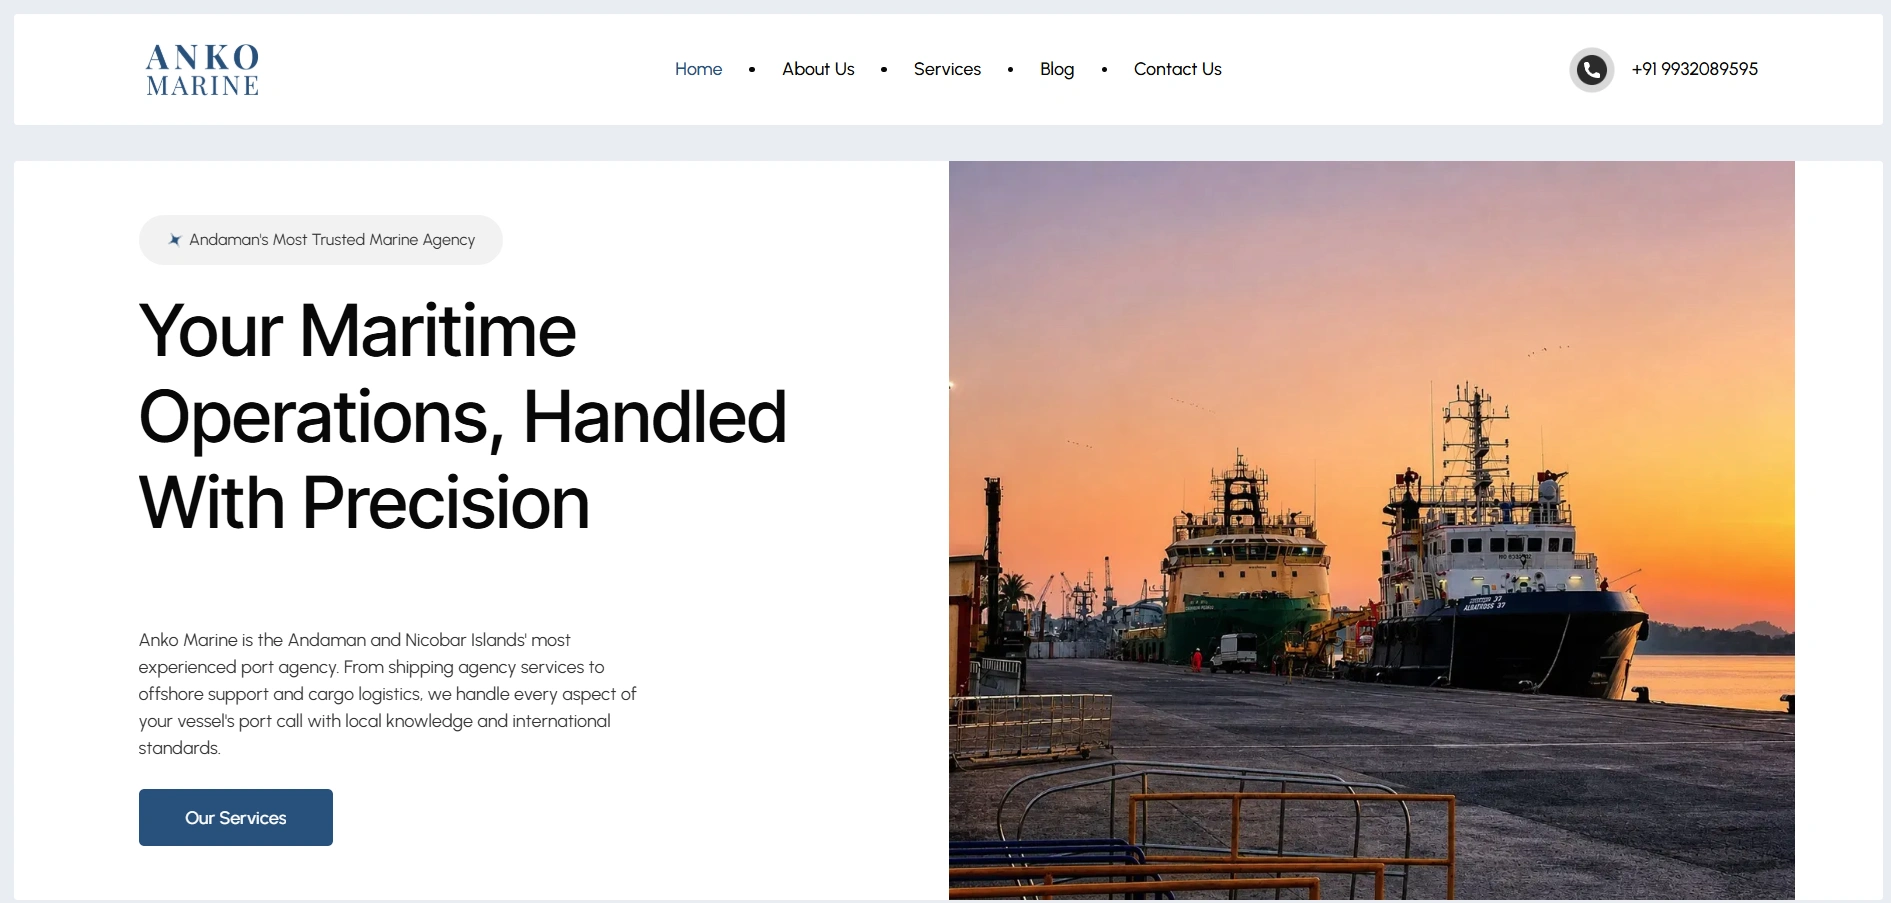Open the Contact Us page
The width and height of the screenshot is (1891, 903).
coord(1177,69)
